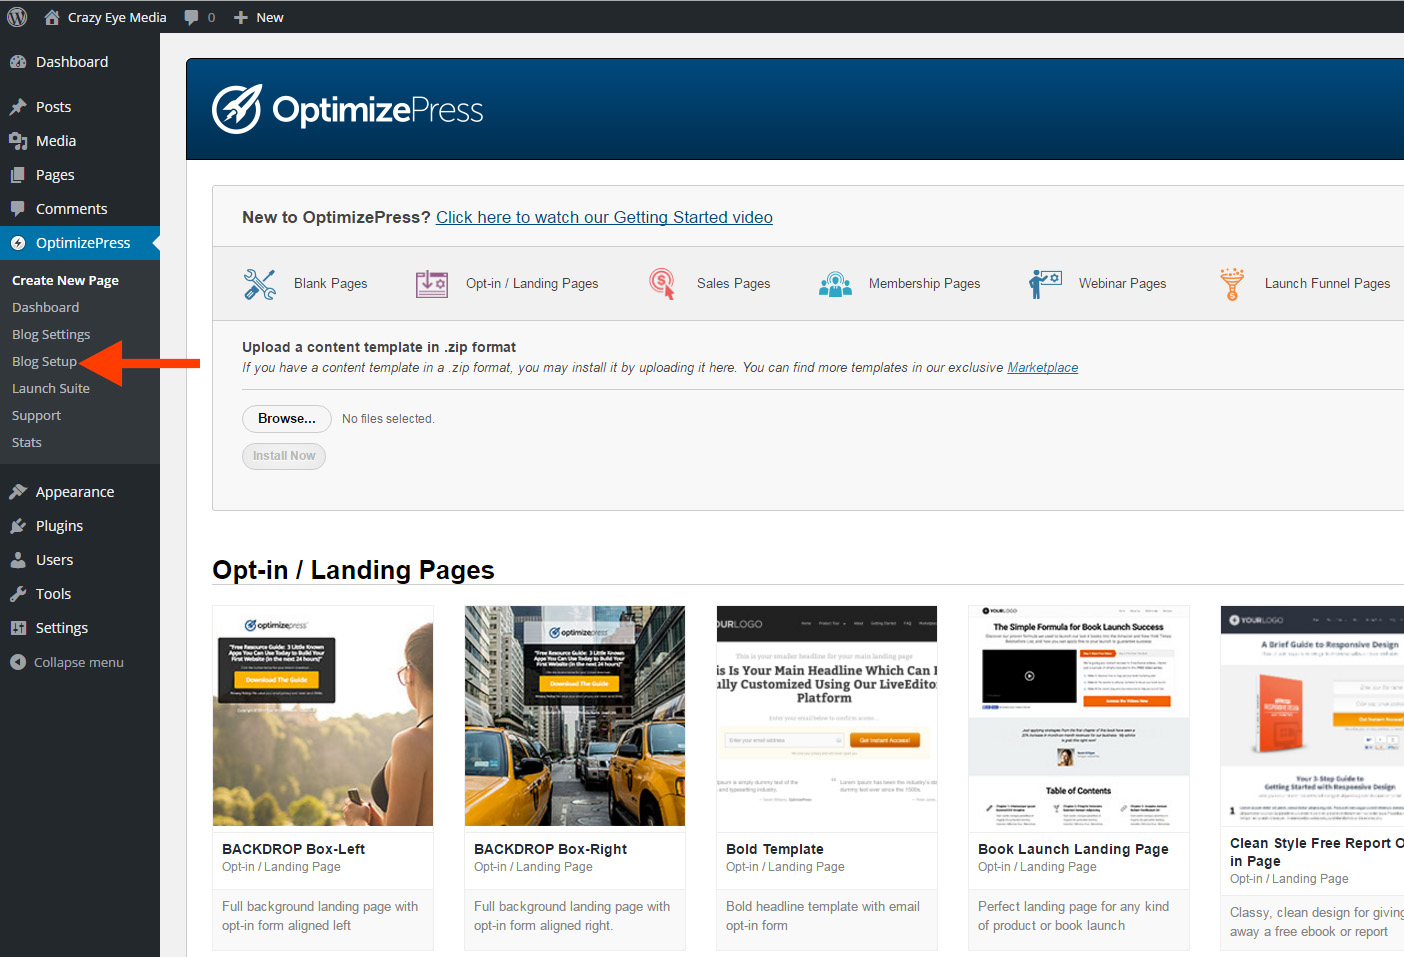Click the OptimizePress rocket logo
The height and width of the screenshot is (957, 1404).
237,109
